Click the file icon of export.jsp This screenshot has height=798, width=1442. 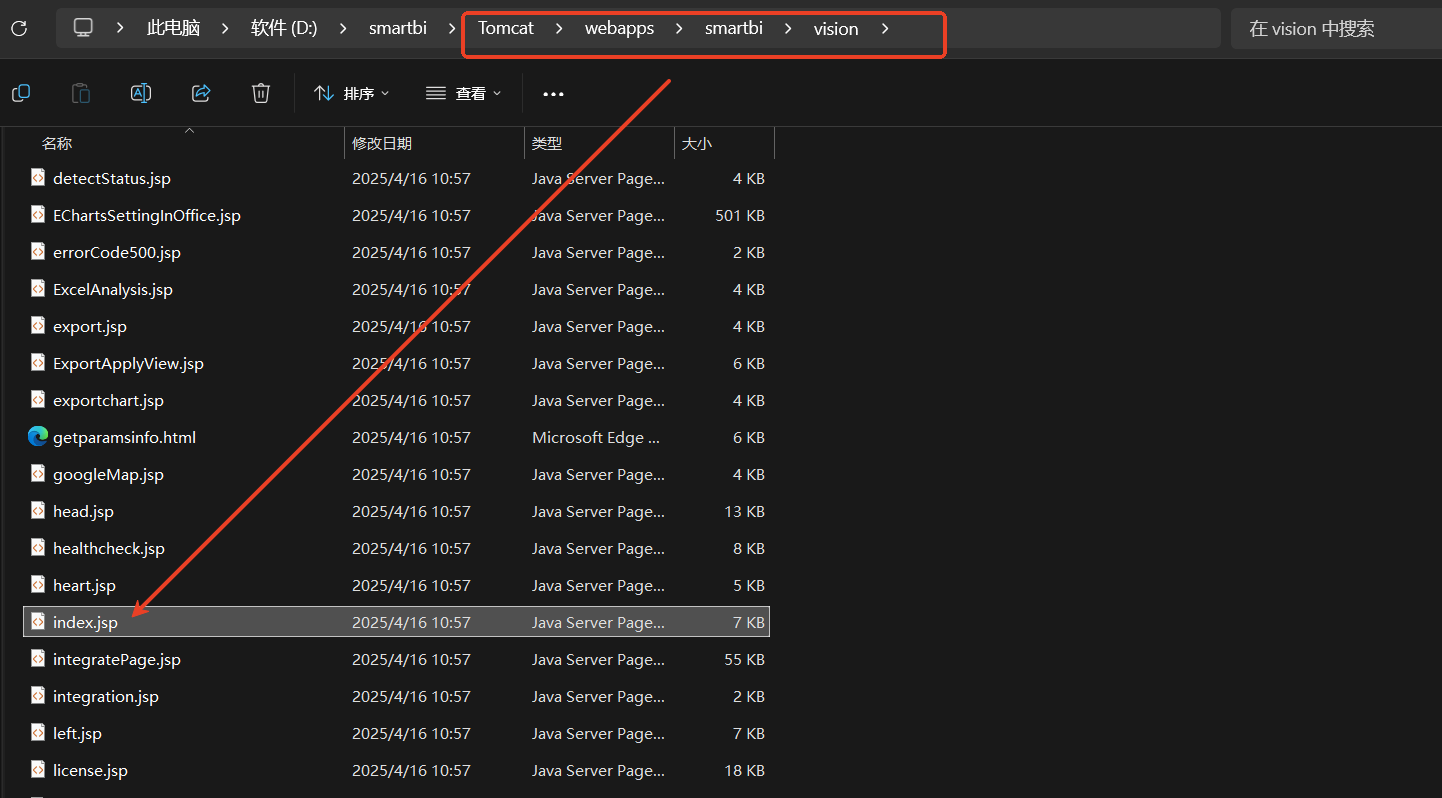tap(38, 326)
